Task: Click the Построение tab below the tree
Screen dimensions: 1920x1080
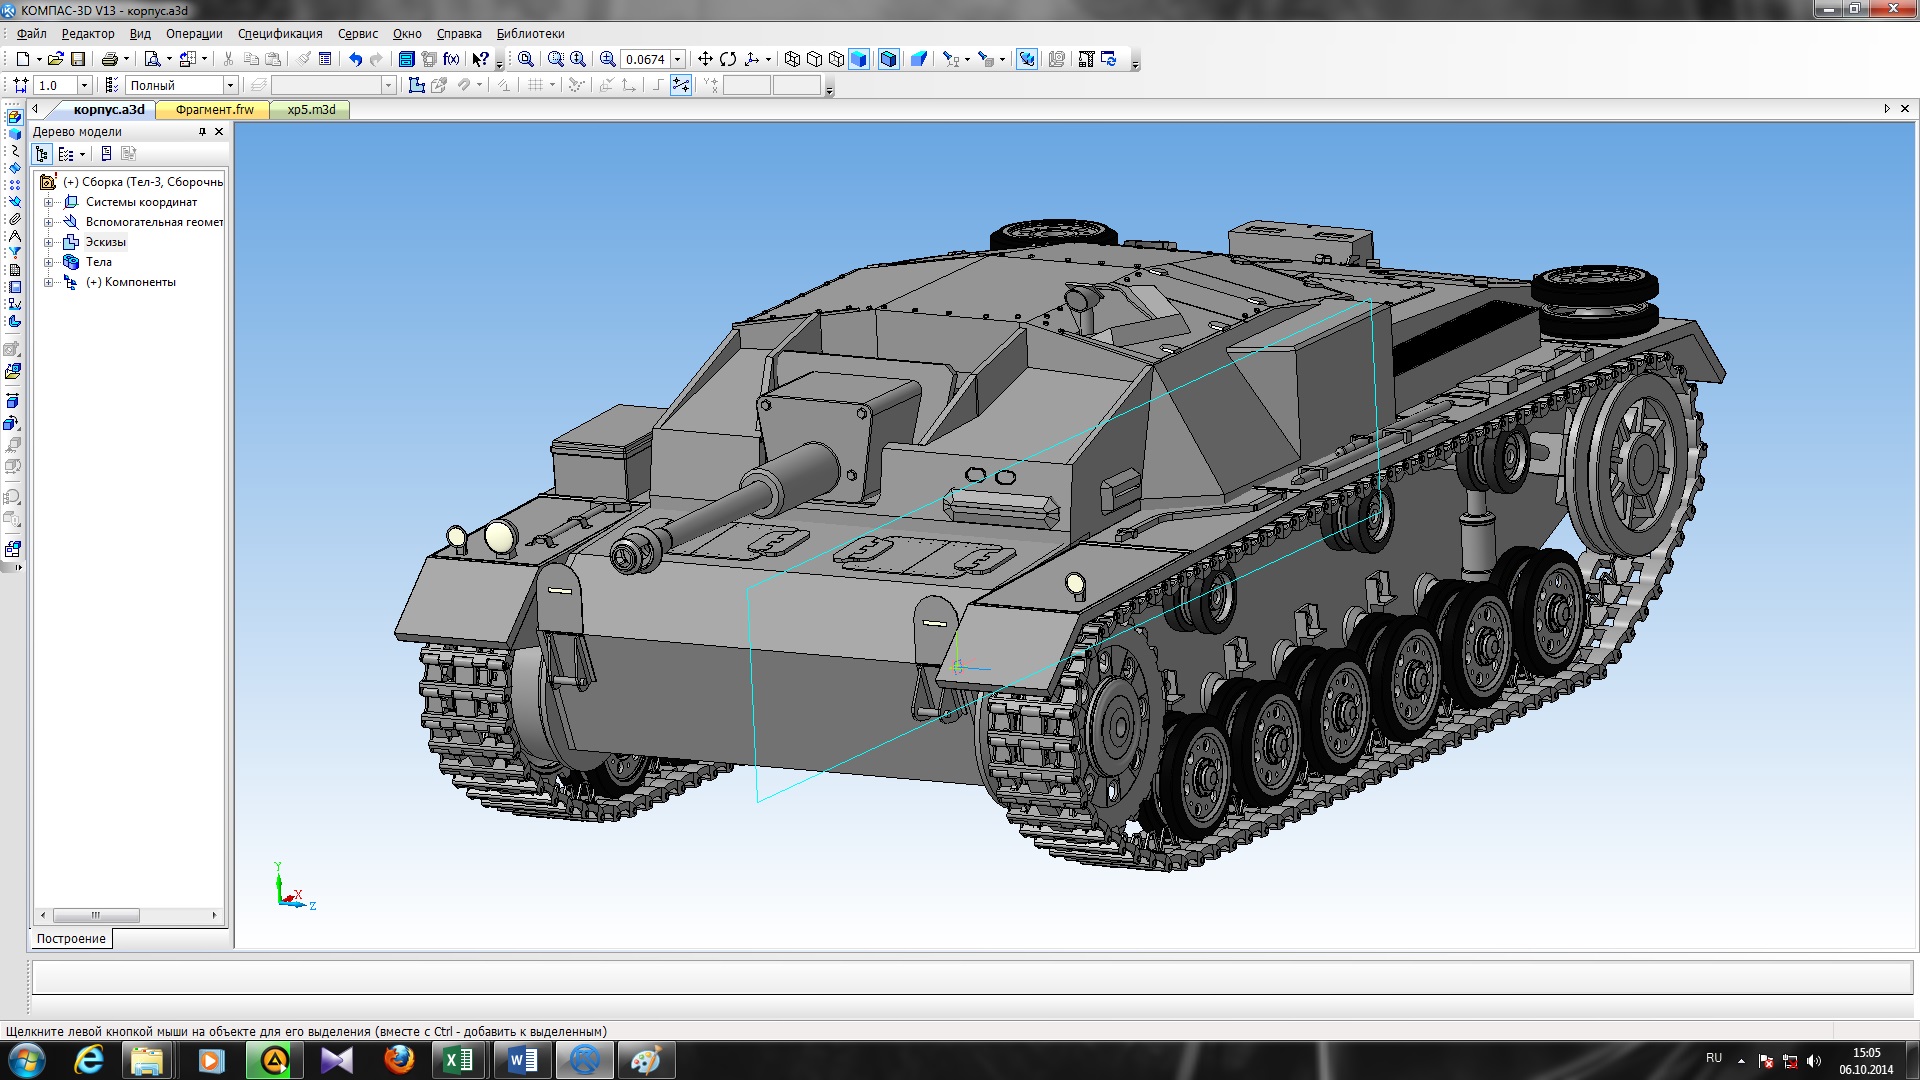Action: [71, 938]
